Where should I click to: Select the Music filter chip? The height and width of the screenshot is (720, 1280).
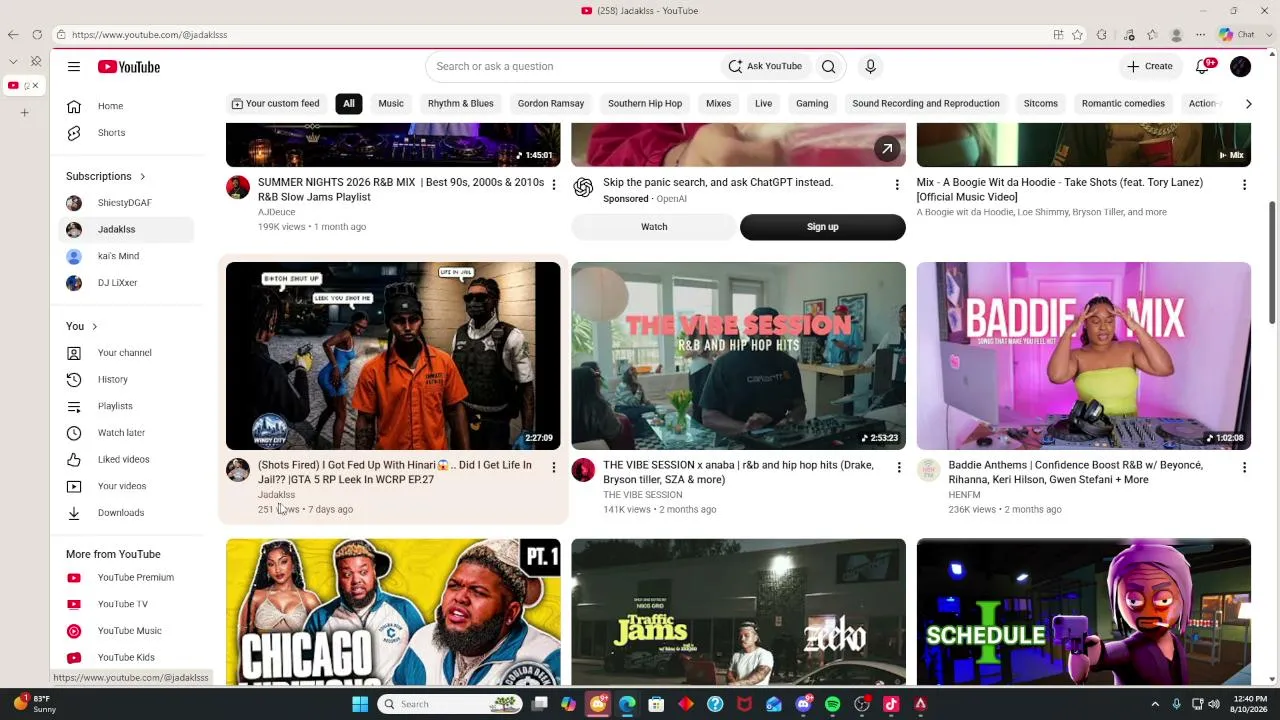(x=391, y=104)
